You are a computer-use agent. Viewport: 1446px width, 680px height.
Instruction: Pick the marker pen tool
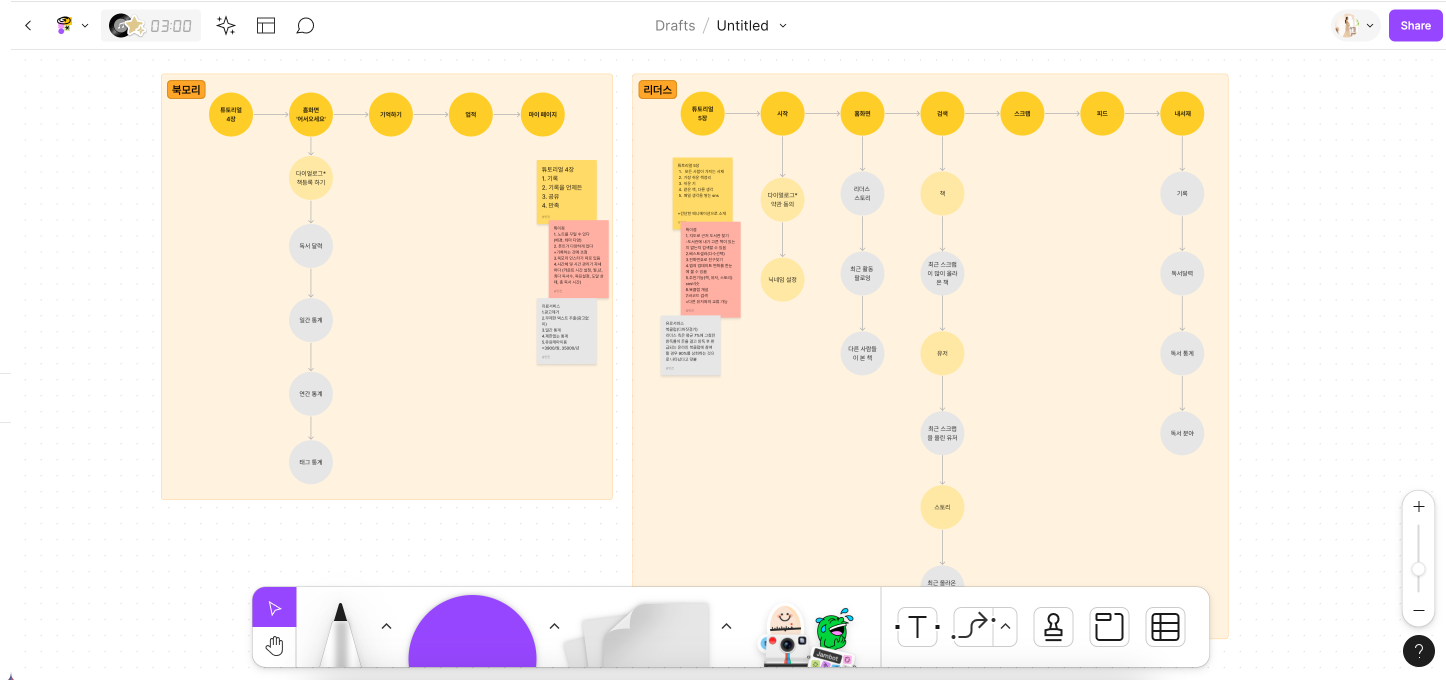[x=340, y=634]
